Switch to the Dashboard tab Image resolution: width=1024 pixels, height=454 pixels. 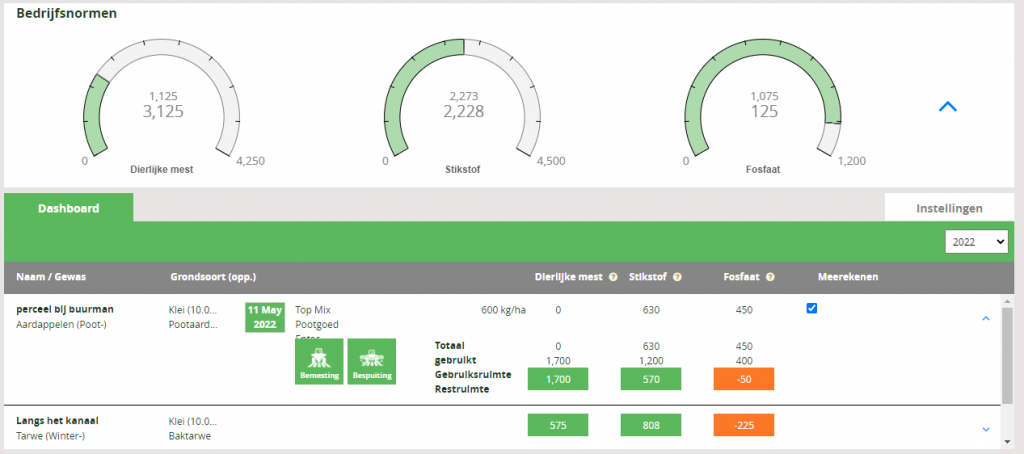[x=68, y=208]
